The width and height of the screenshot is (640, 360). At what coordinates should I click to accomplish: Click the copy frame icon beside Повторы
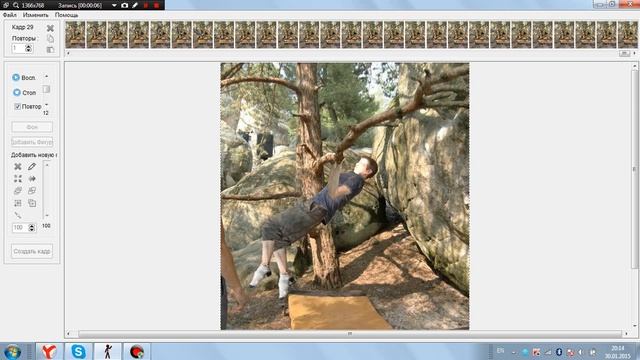tap(50, 39)
